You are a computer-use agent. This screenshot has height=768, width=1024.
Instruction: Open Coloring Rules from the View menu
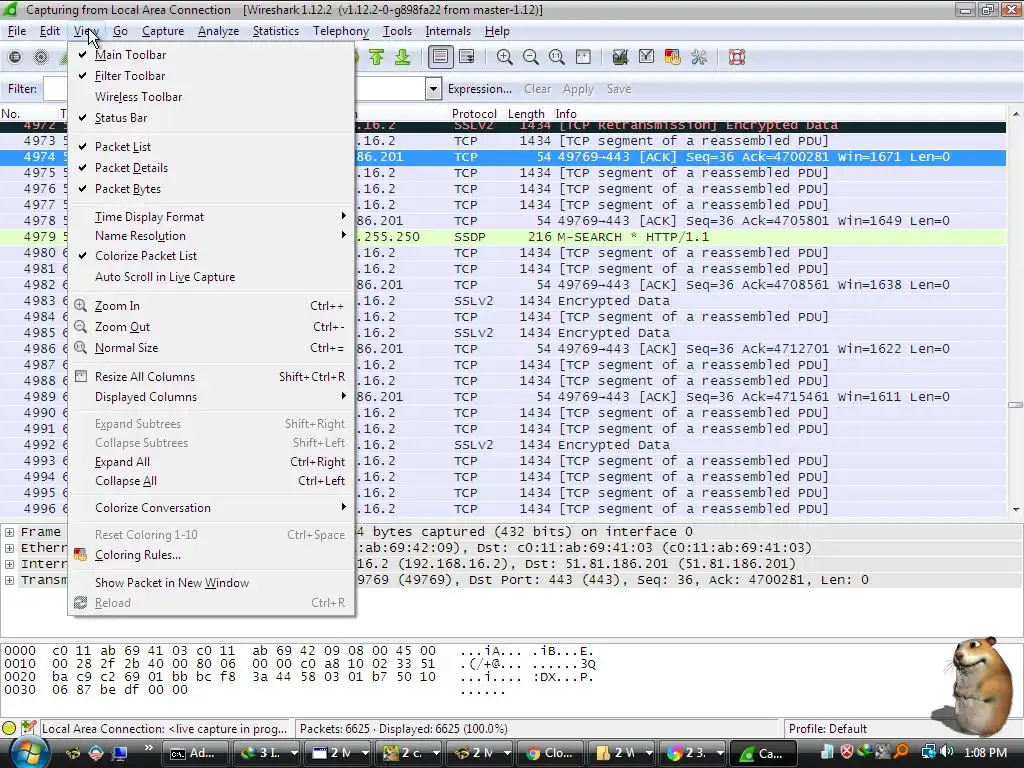[211, 555]
